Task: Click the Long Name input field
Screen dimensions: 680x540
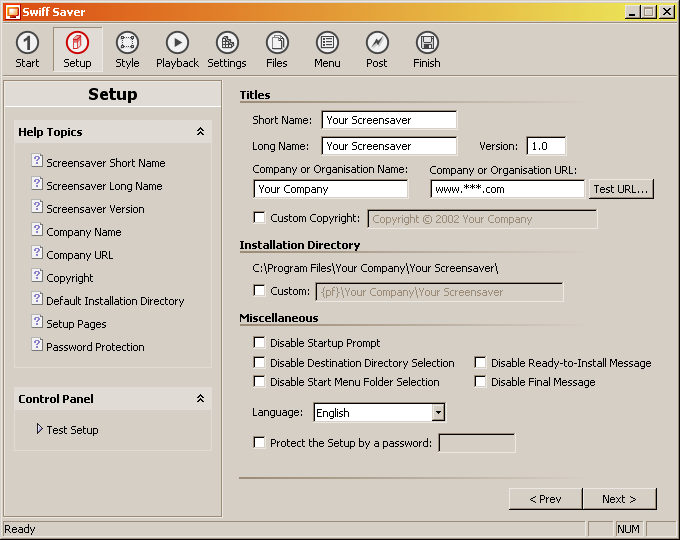Action: pos(389,146)
